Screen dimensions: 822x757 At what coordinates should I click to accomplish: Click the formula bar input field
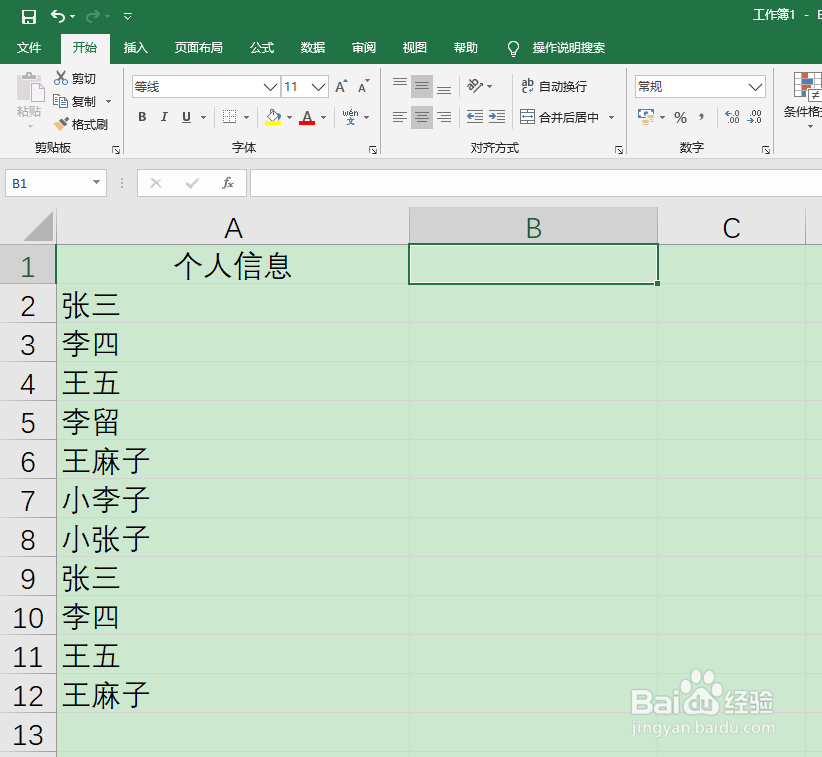point(536,183)
